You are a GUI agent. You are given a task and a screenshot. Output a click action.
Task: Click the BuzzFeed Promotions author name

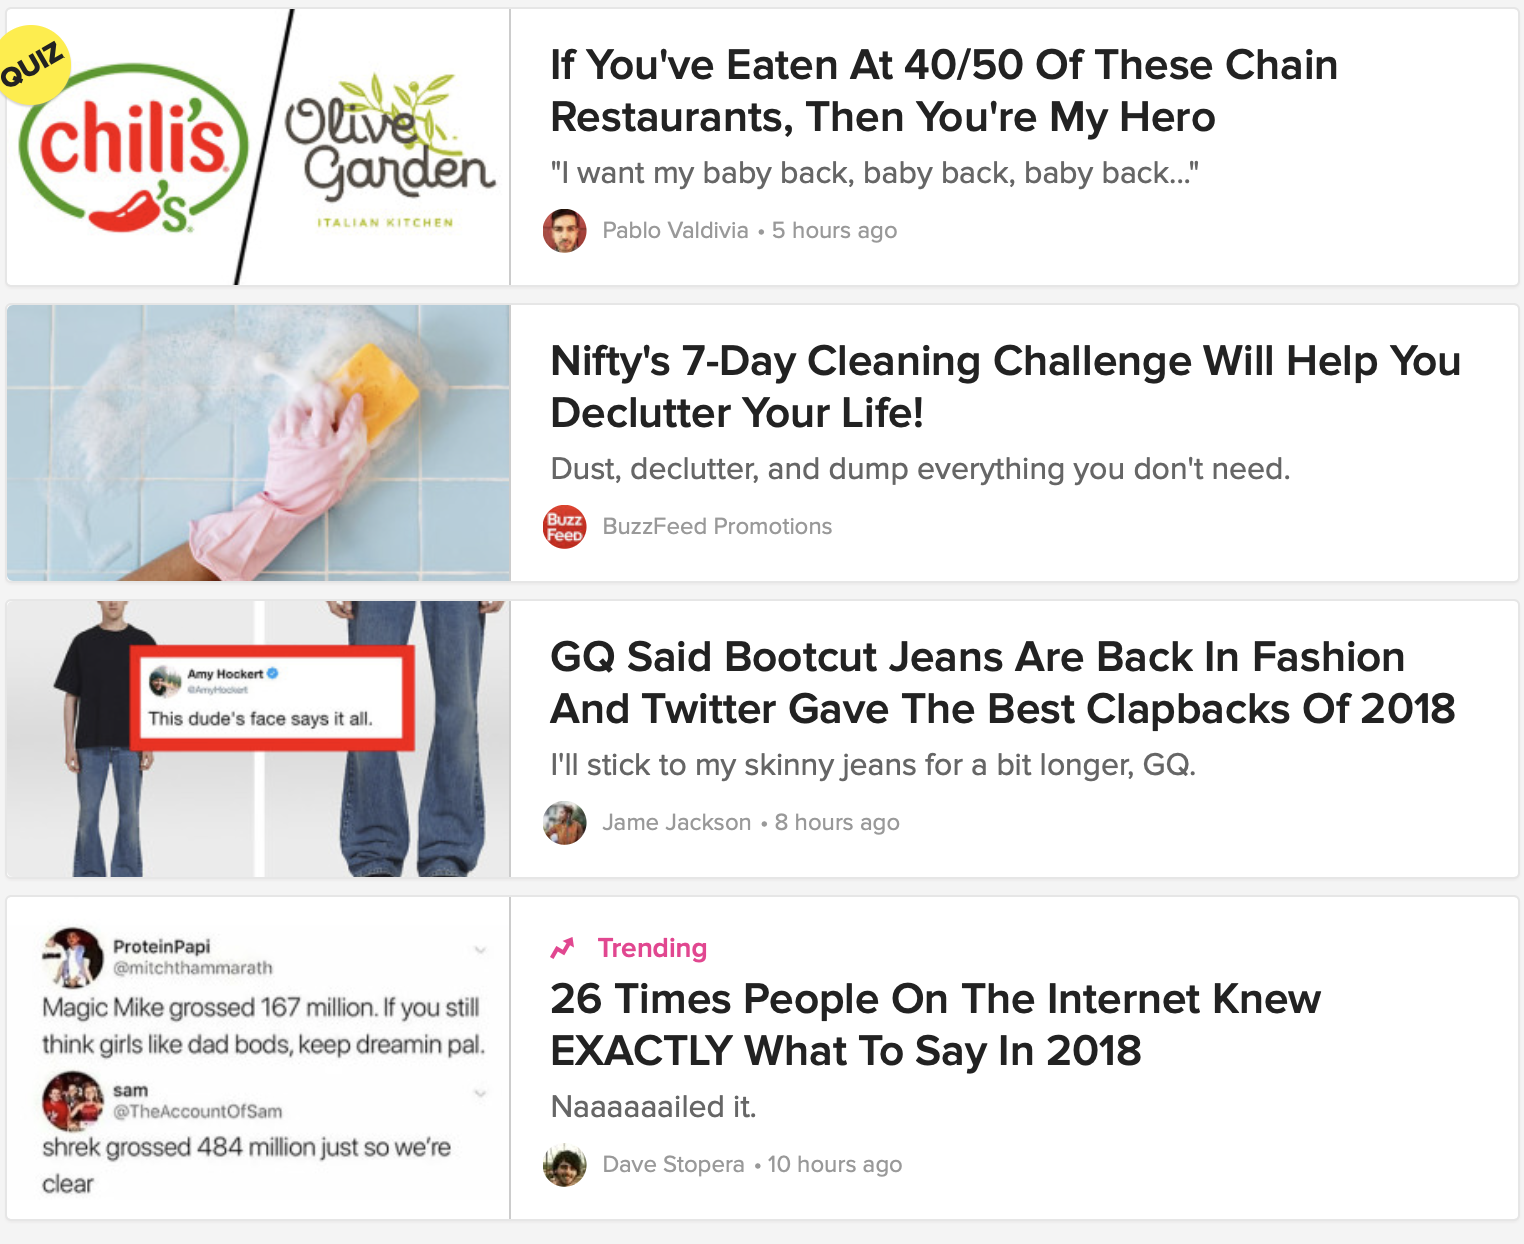(x=717, y=527)
